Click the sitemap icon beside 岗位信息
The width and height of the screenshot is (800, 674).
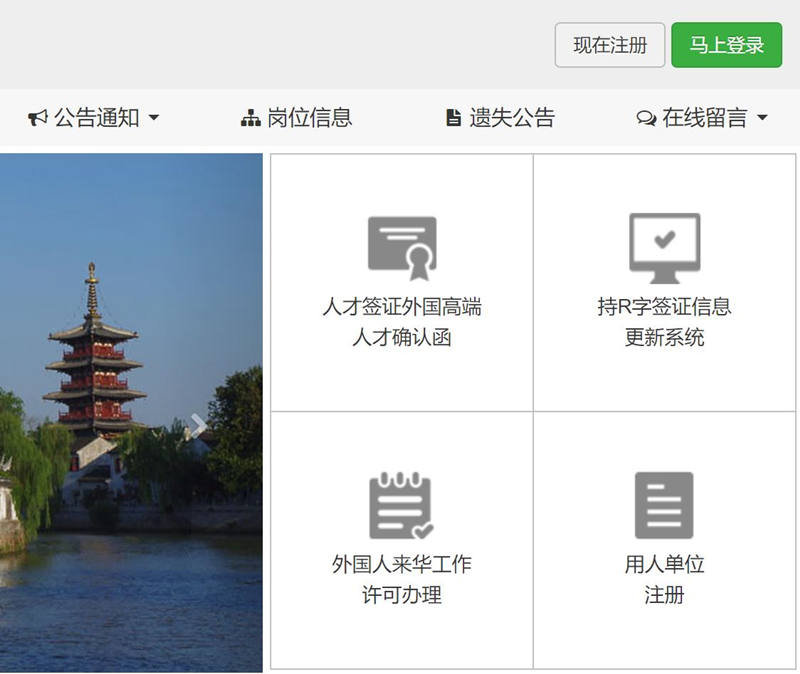(x=251, y=118)
